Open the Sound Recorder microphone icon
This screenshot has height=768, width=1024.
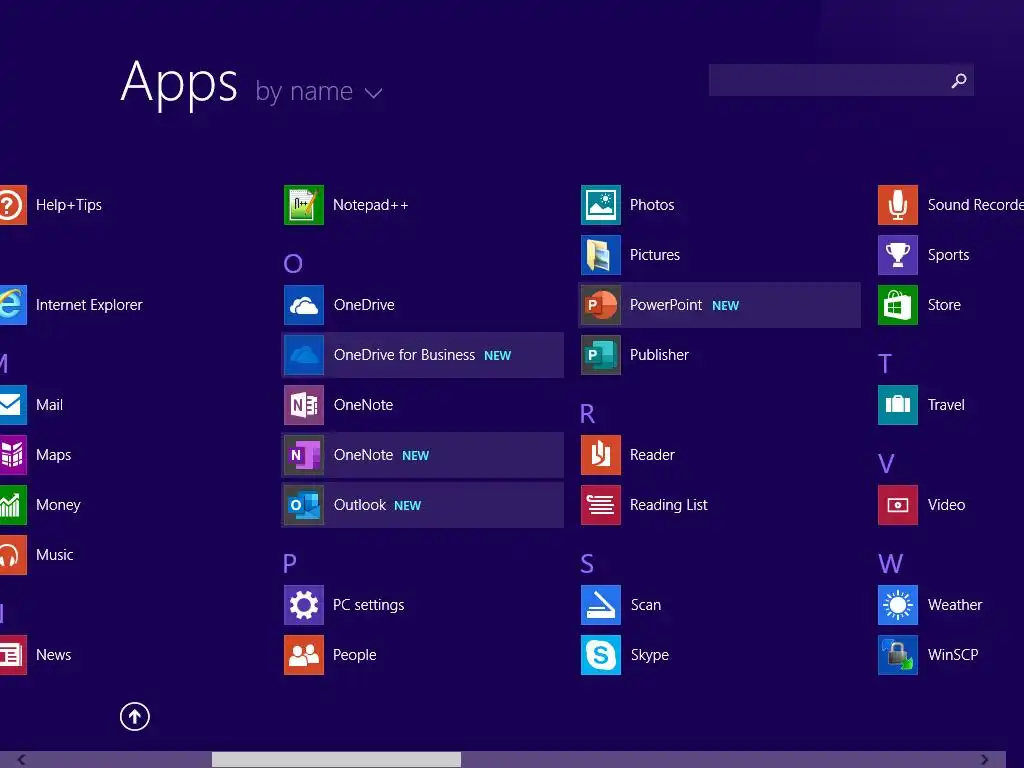(x=898, y=205)
